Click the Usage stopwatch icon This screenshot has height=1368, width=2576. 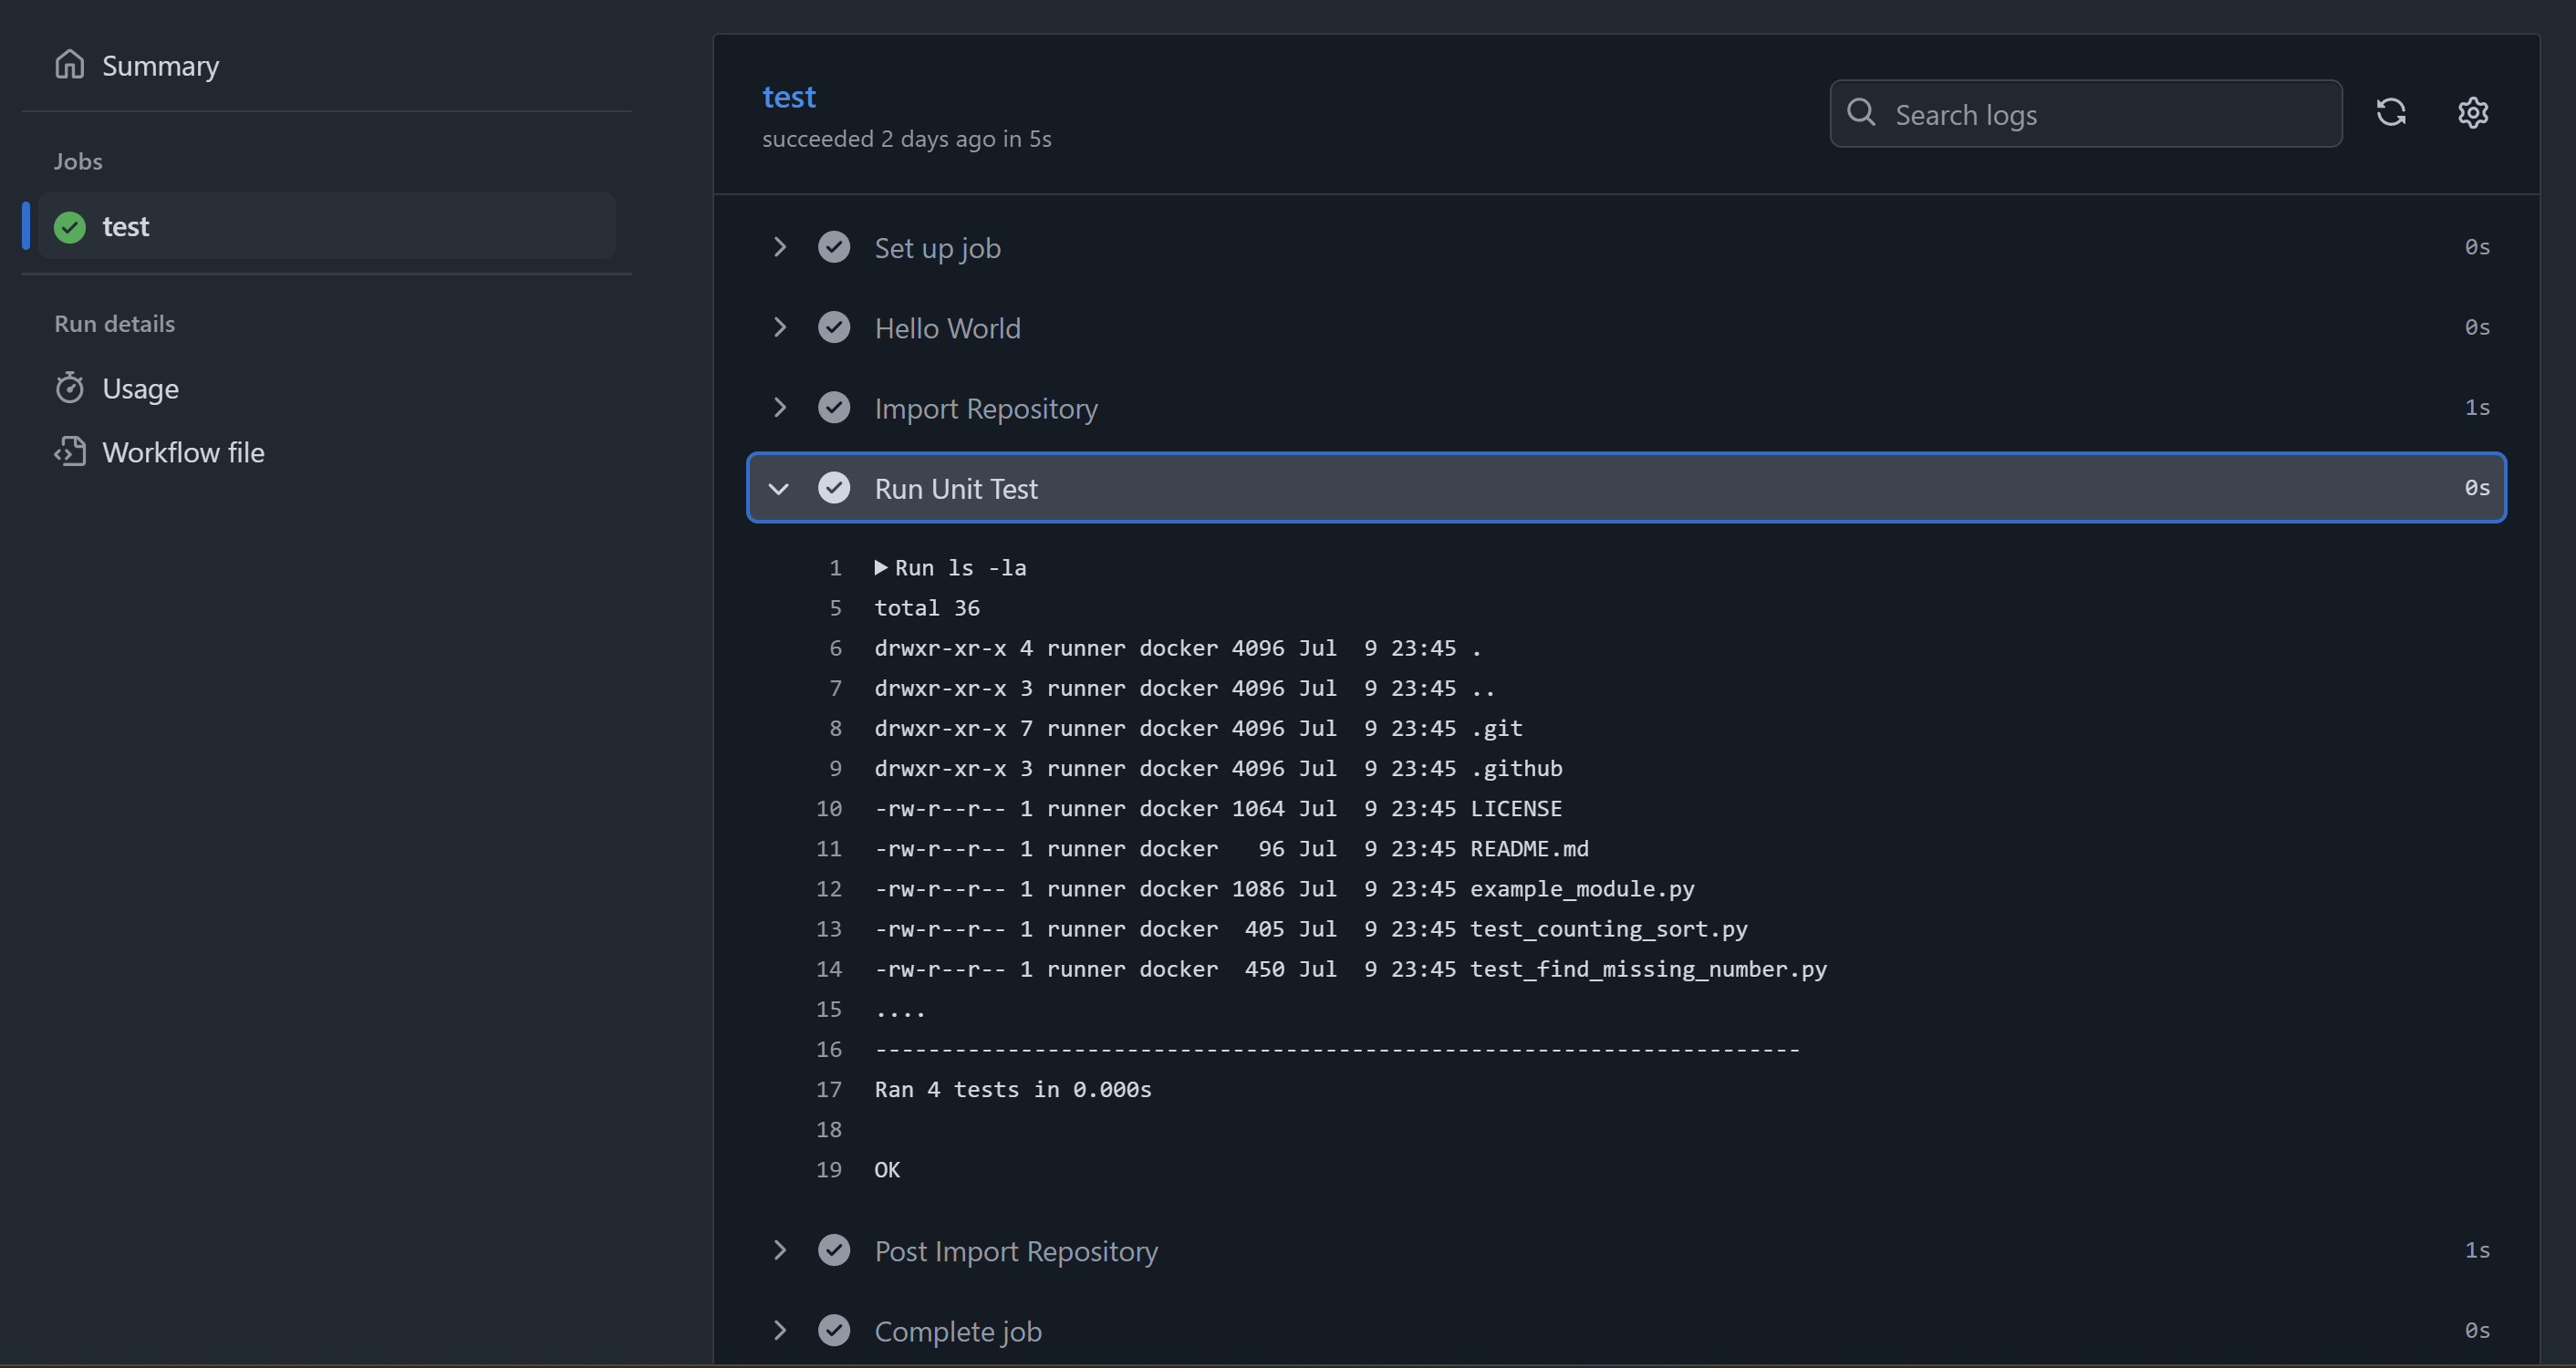[69, 388]
